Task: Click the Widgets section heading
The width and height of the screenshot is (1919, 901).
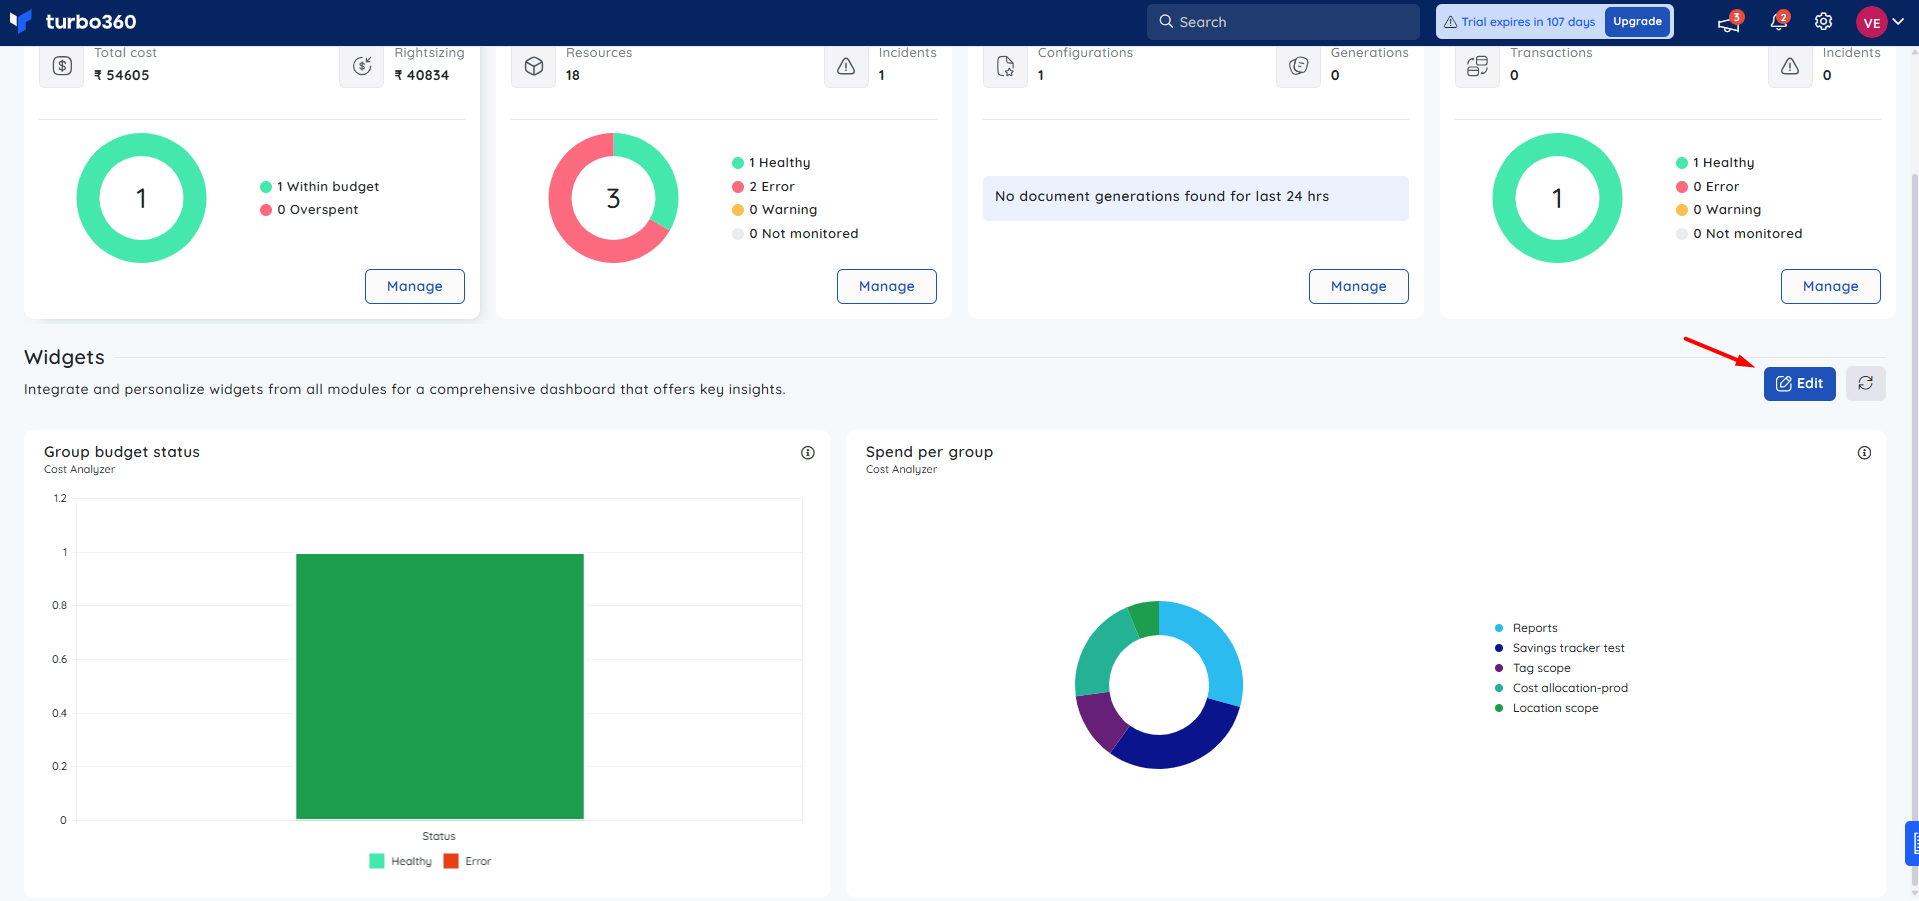Action: 64,357
